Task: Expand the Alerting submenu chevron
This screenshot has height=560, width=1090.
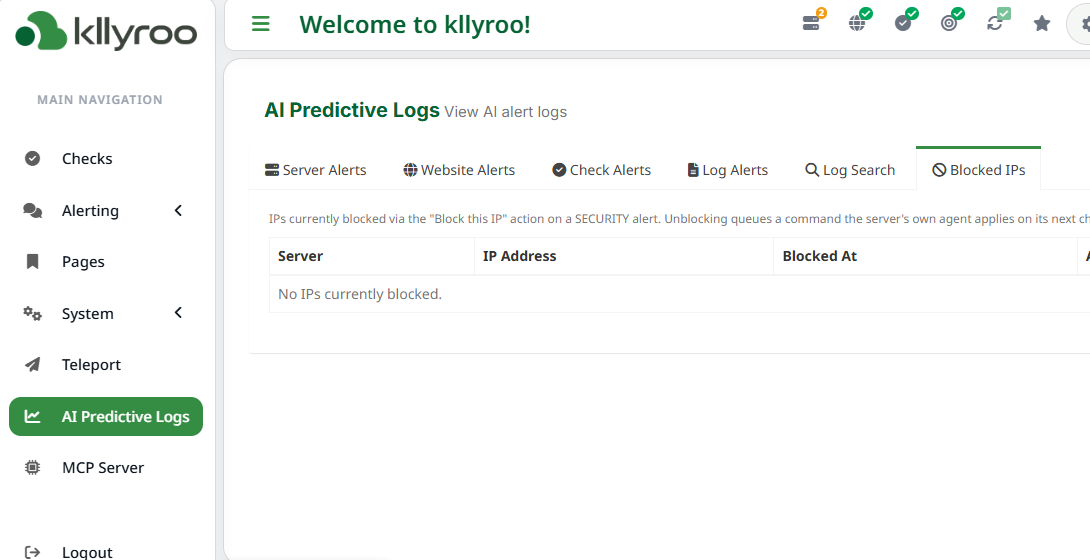Action: tap(179, 210)
